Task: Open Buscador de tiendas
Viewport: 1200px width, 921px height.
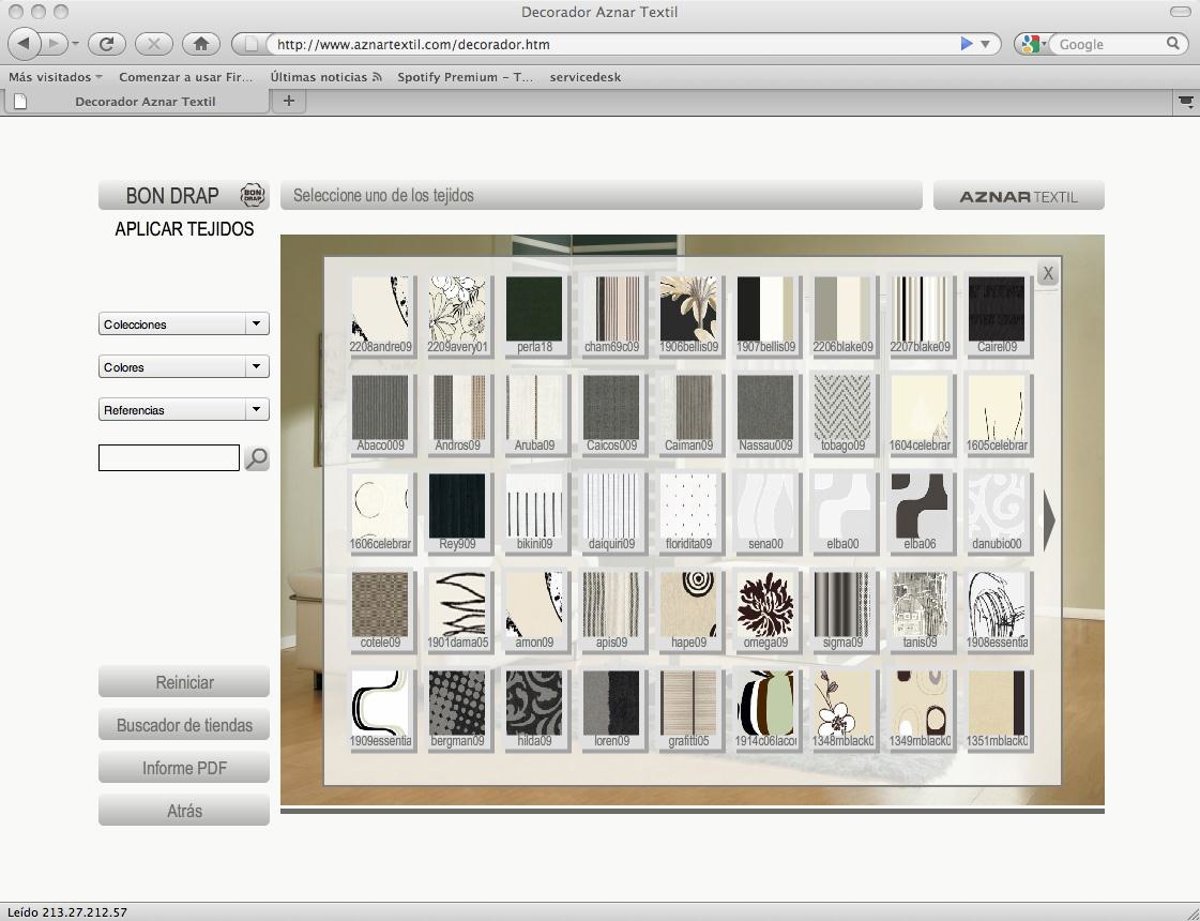Action: 184,725
